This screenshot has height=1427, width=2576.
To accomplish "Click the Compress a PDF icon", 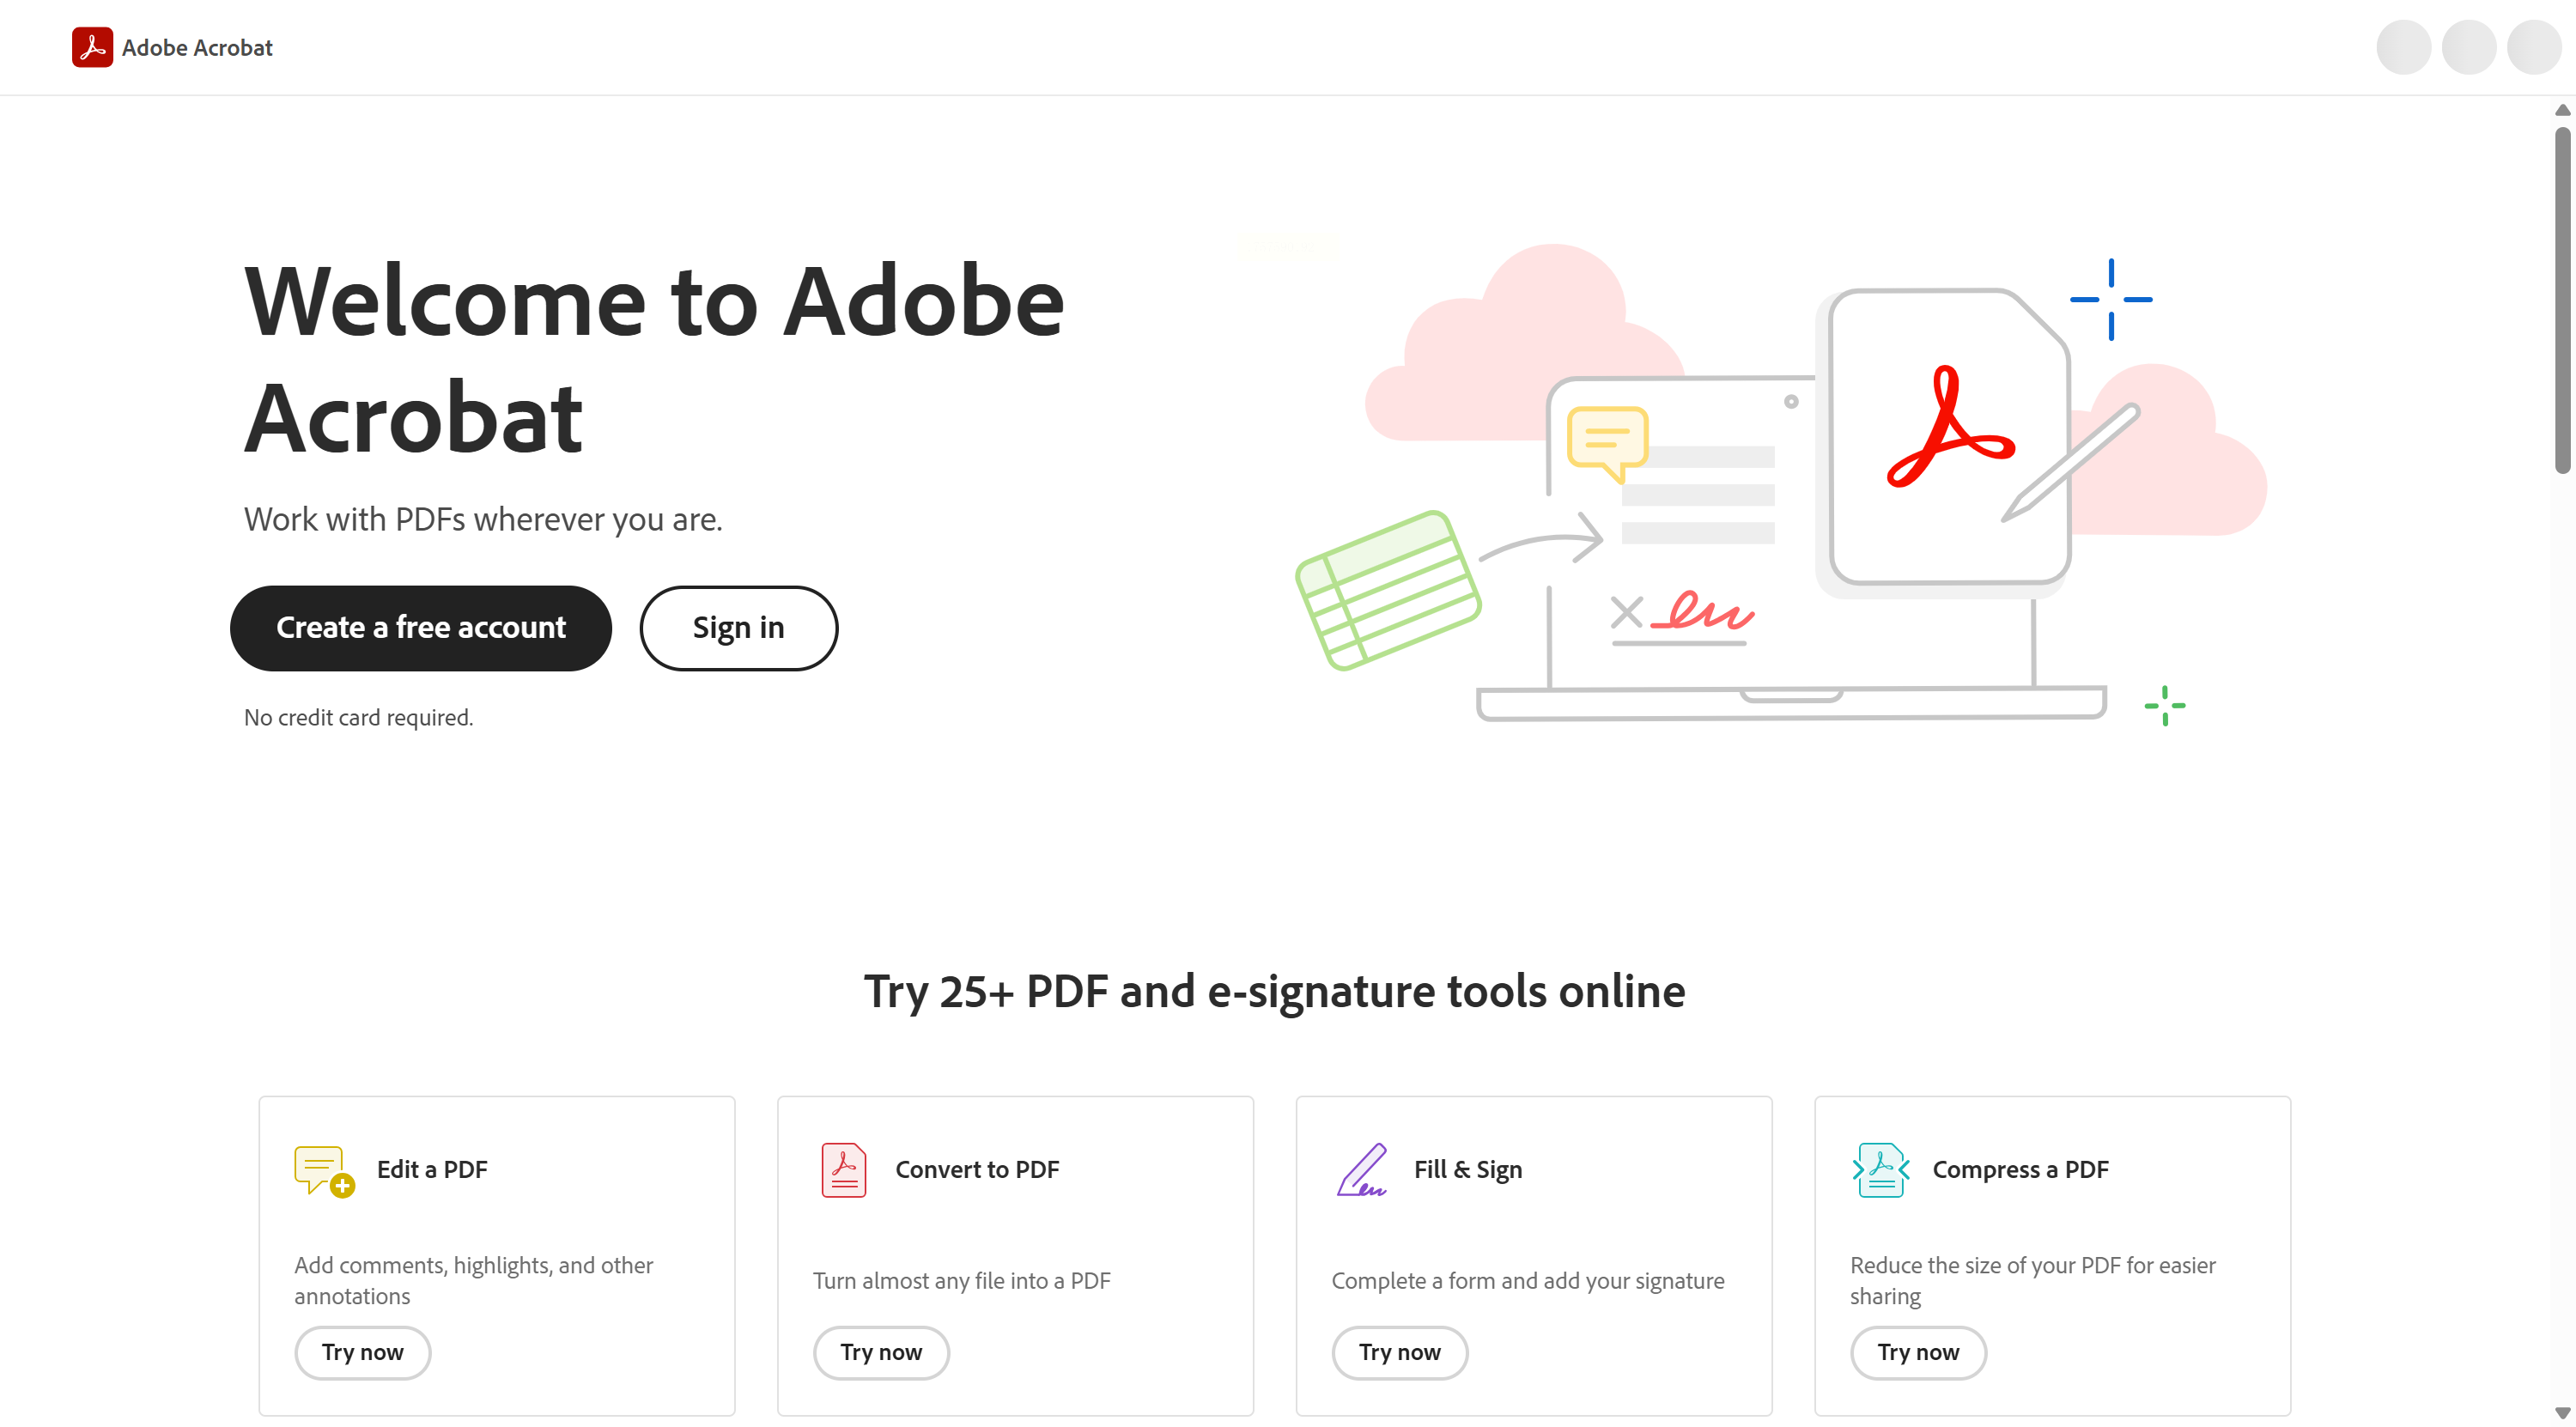I will tap(1881, 1170).
